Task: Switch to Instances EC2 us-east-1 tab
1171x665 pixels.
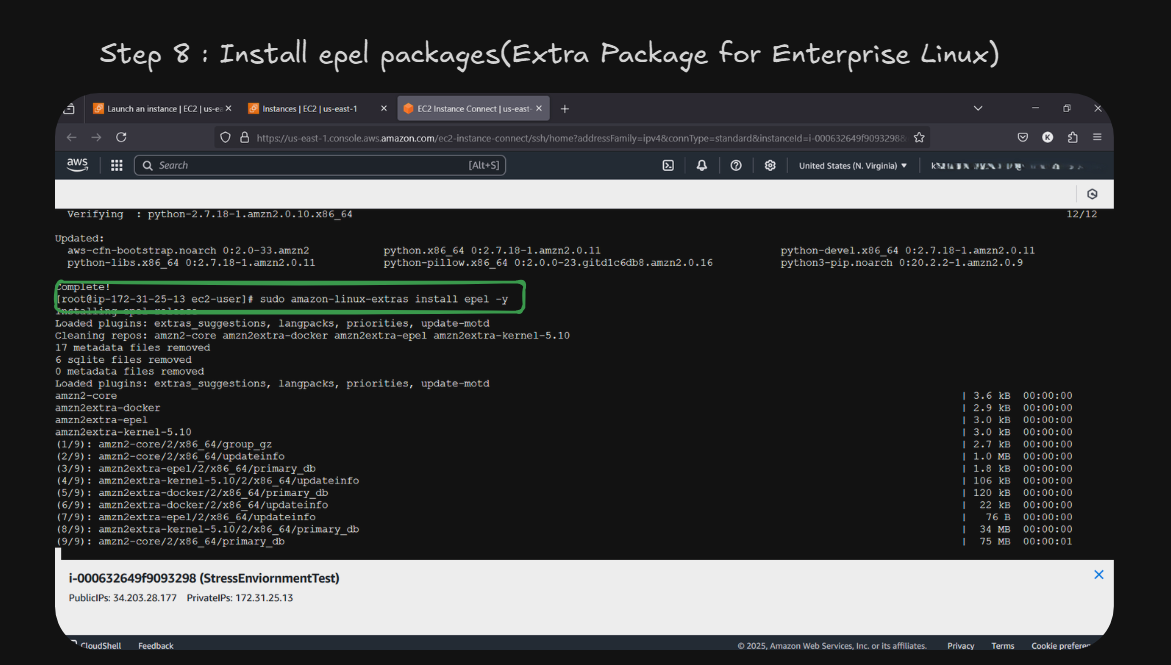Action: click(x=317, y=108)
